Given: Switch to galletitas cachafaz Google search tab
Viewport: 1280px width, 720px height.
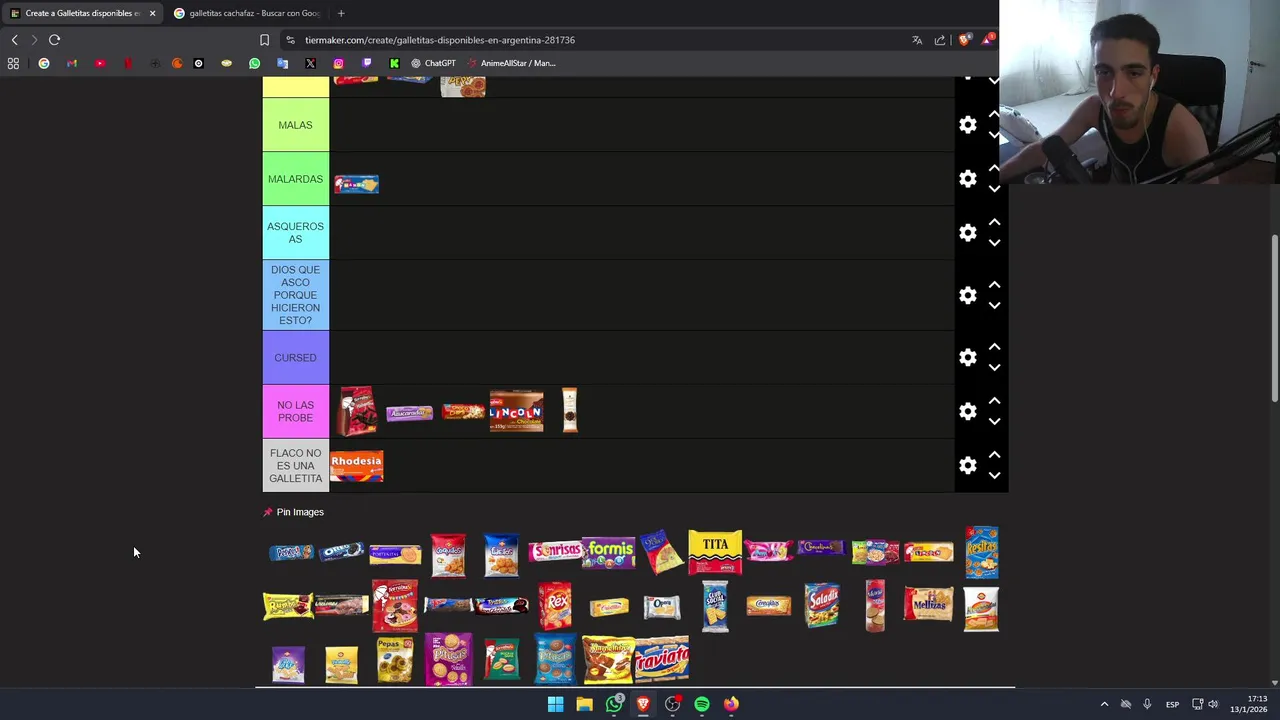Looking at the screenshot, I should (x=247, y=13).
